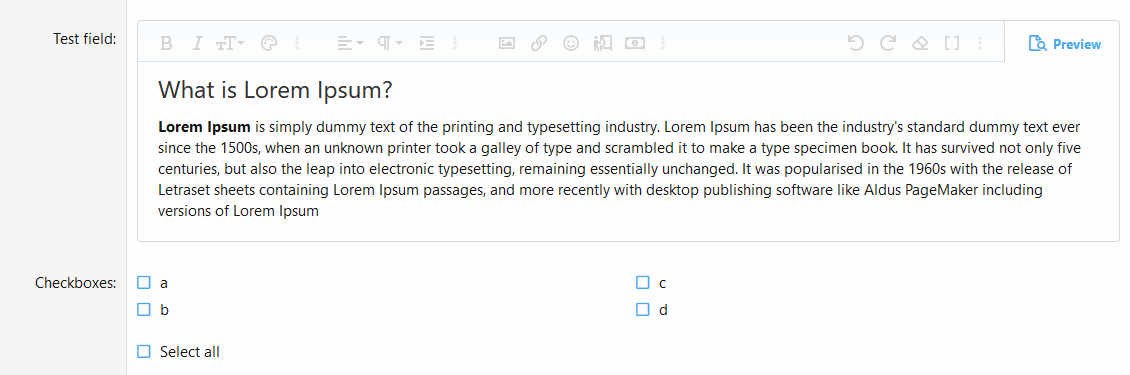Open the text color palette icon
This screenshot has height=375, width=1130.
[268, 44]
